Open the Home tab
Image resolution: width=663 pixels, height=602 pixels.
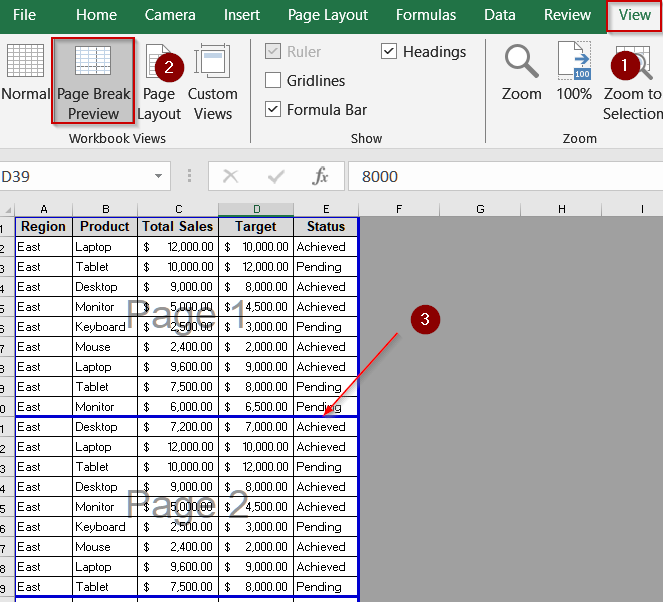pos(96,15)
